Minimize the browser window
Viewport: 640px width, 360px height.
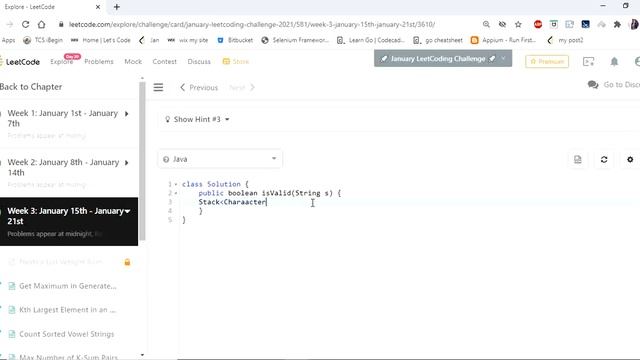603,6
